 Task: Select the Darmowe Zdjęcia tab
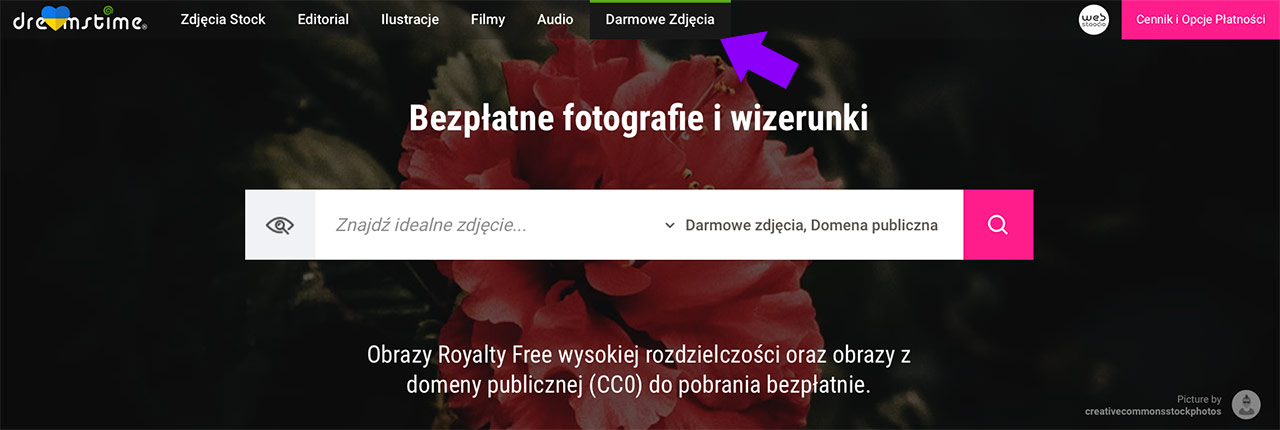pos(660,19)
